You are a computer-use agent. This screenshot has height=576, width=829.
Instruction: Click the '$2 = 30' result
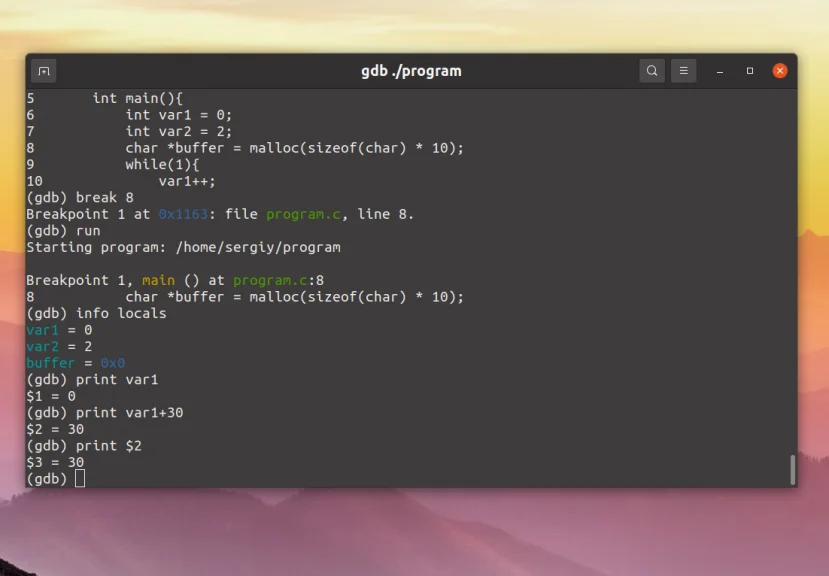point(55,429)
